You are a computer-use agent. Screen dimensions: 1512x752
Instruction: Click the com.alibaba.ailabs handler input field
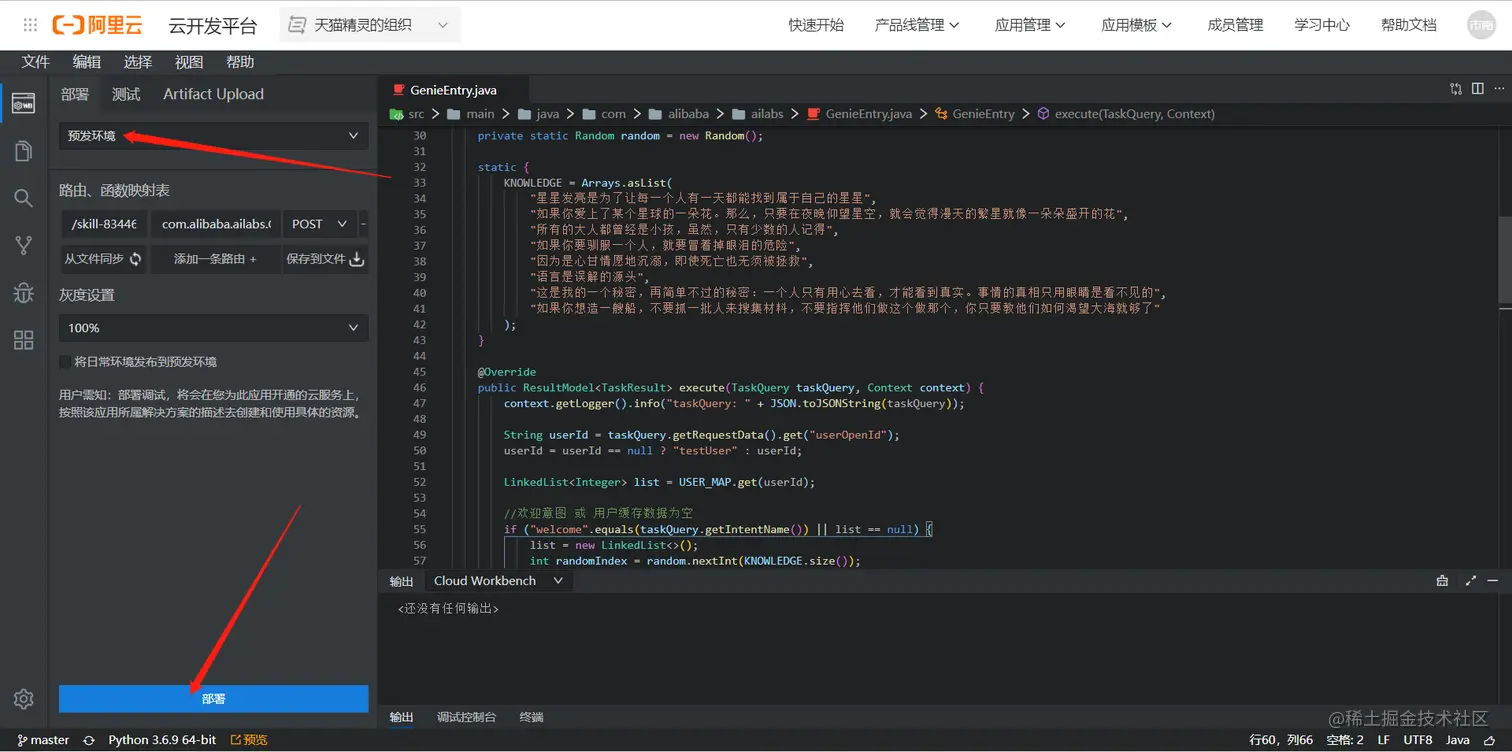pos(216,224)
